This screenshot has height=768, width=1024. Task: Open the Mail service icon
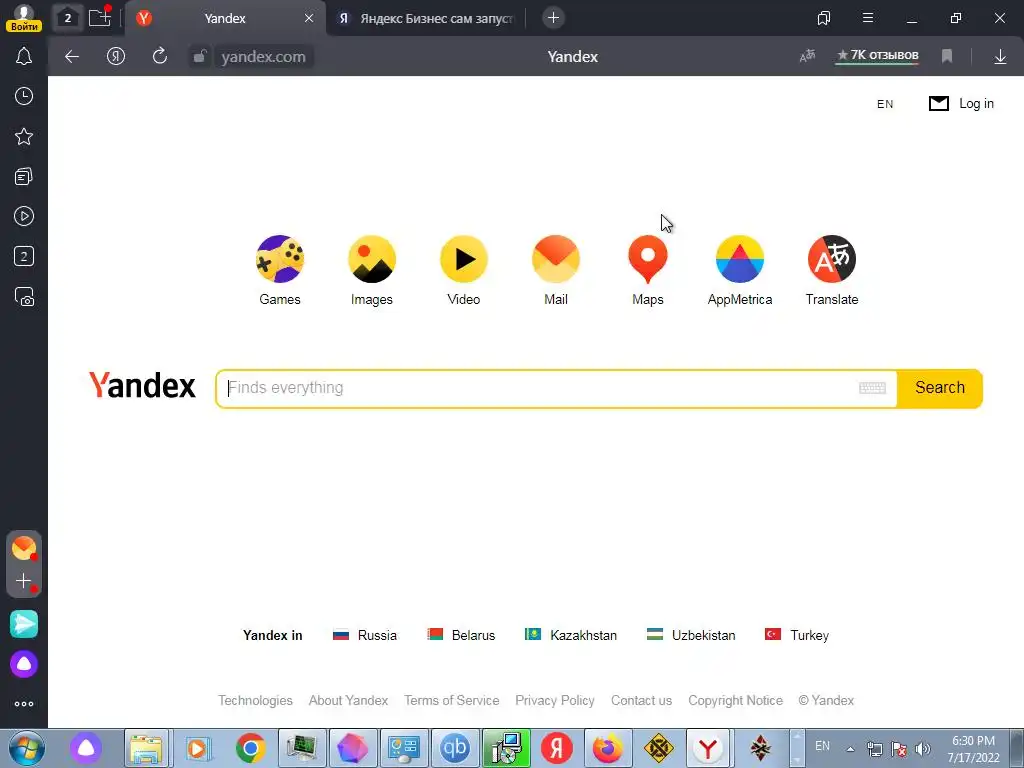(556, 259)
